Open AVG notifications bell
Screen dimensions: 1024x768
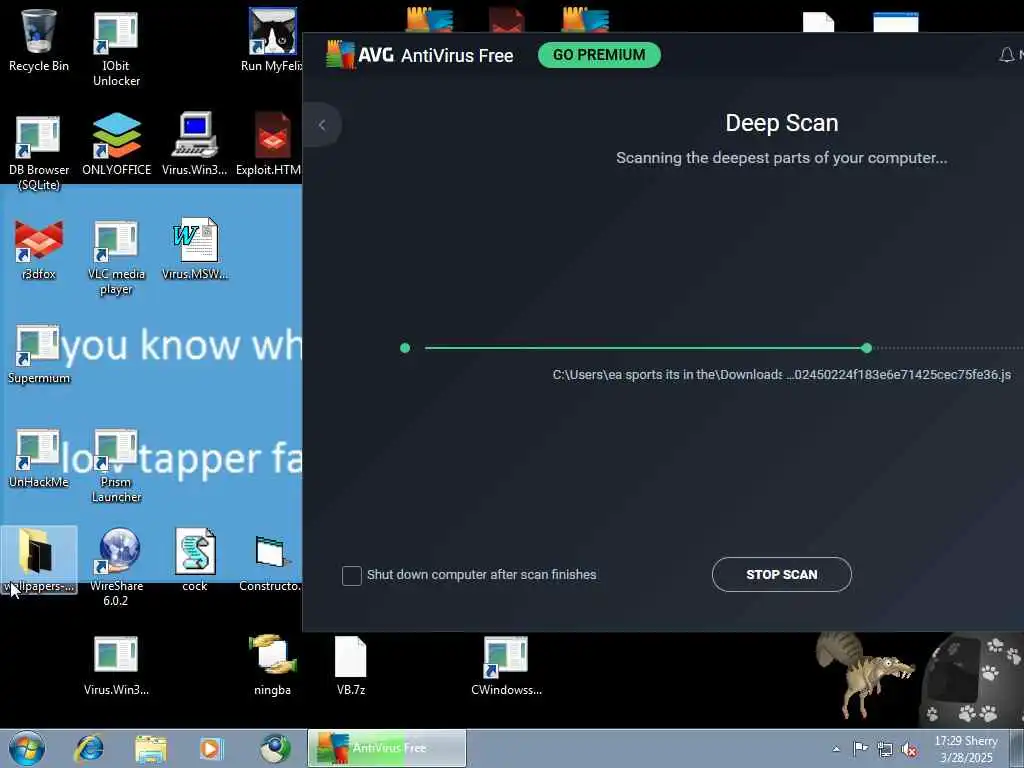(1006, 55)
